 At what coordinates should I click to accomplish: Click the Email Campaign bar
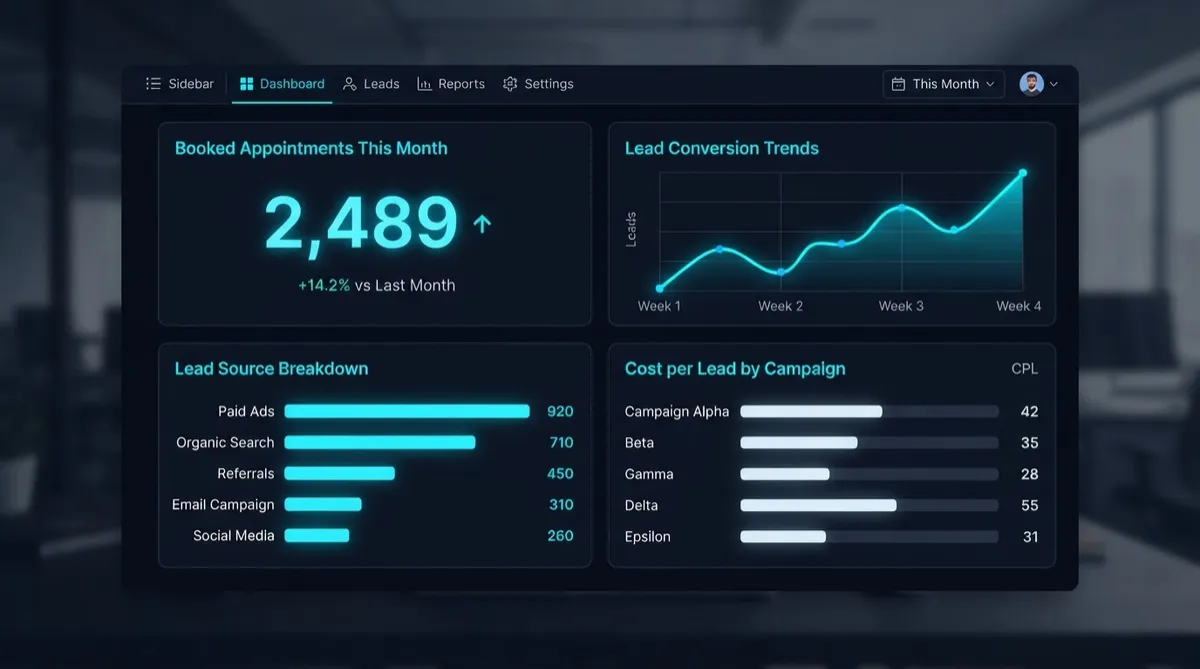click(322, 504)
